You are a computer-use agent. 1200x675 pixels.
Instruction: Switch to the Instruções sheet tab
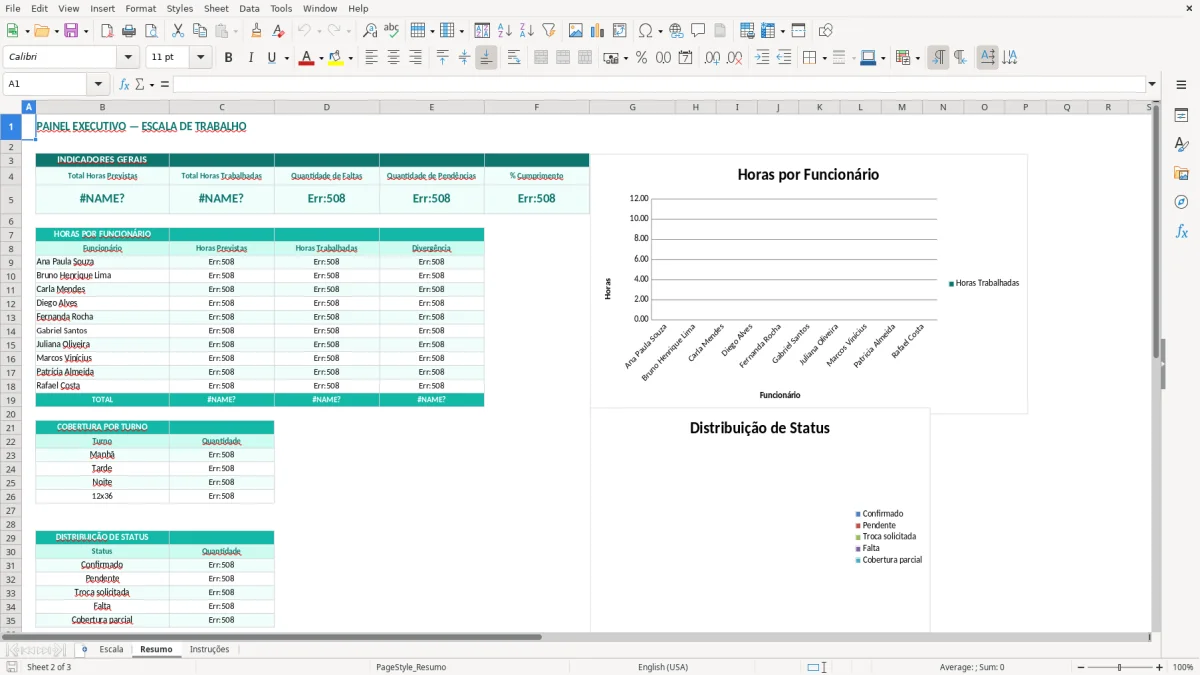pos(209,649)
